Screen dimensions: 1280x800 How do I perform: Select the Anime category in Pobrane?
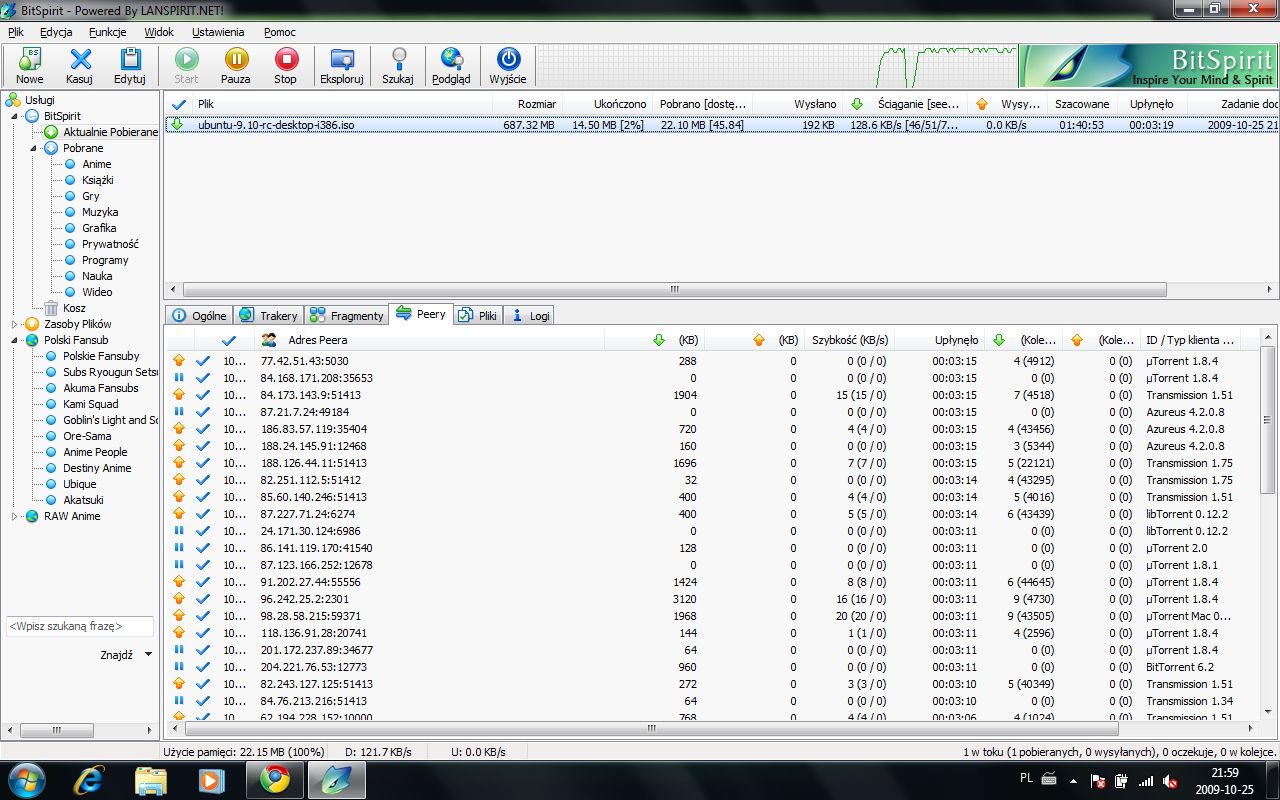click(x=97, y=164)
